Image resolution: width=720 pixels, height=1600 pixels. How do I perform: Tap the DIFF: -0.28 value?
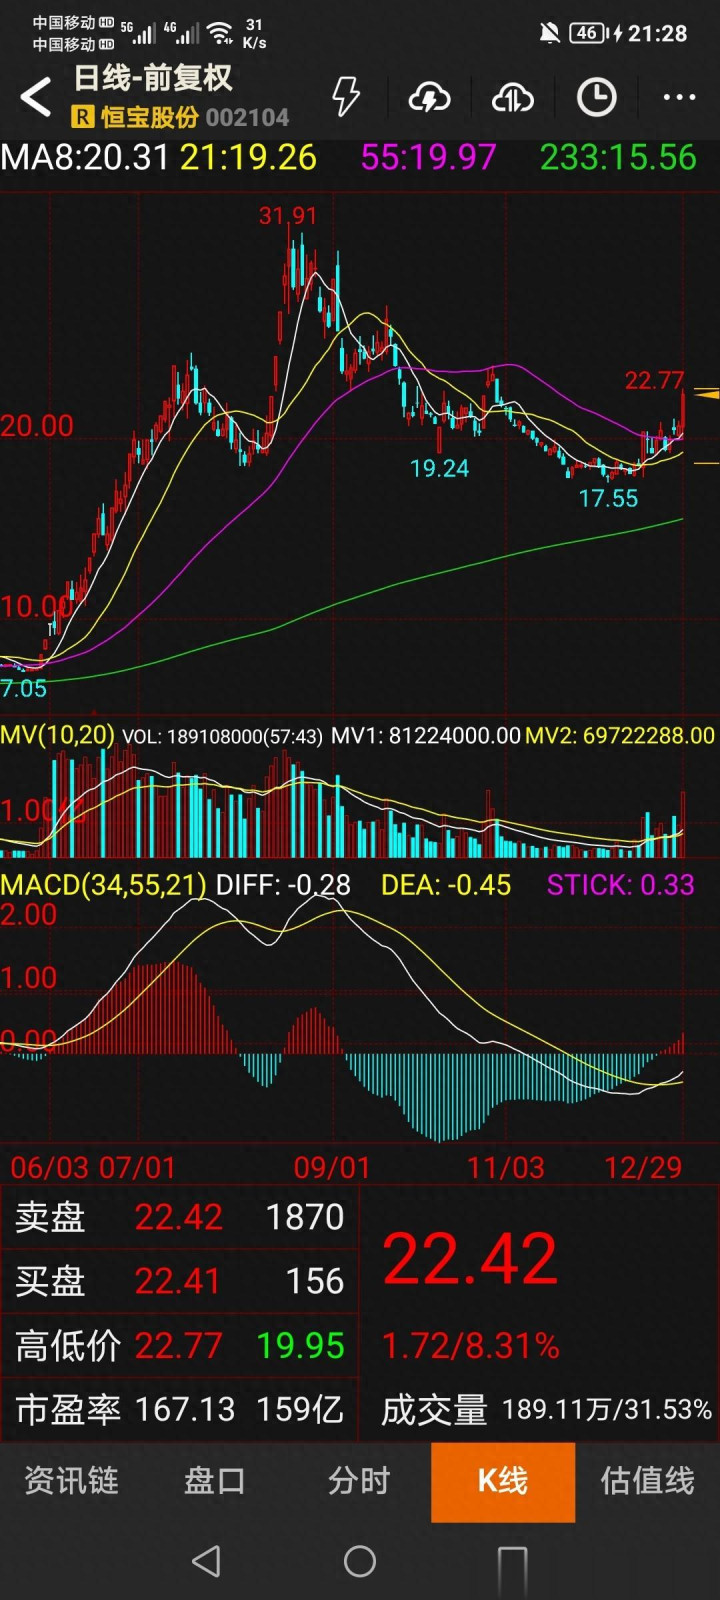(x=283, y=885)
